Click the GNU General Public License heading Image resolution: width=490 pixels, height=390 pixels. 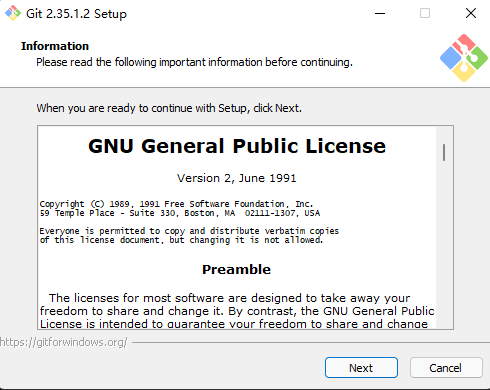coord(237,146)
